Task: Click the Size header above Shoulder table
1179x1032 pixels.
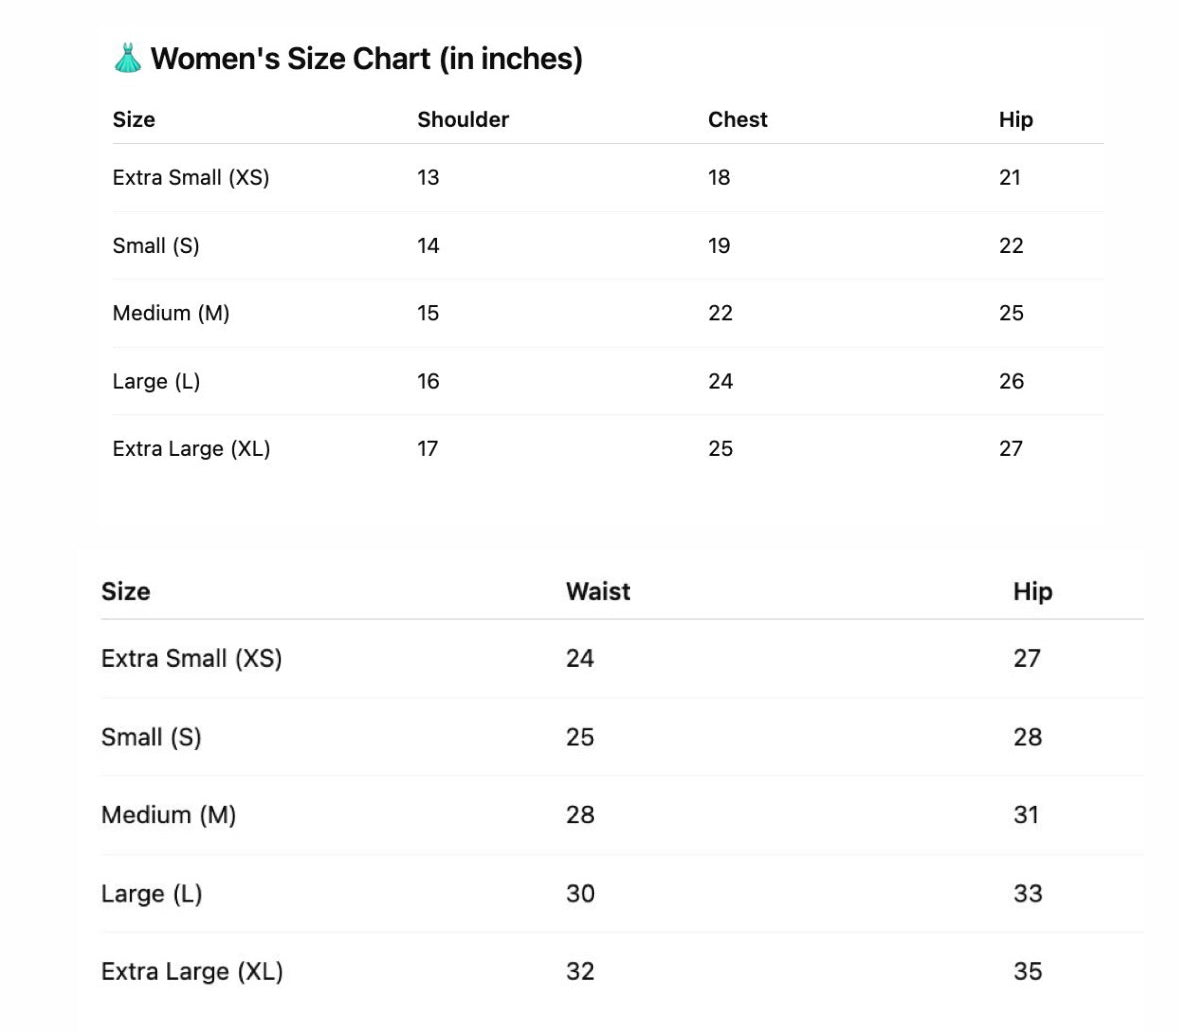Action: pyautogui.click(x=134, y=120)
